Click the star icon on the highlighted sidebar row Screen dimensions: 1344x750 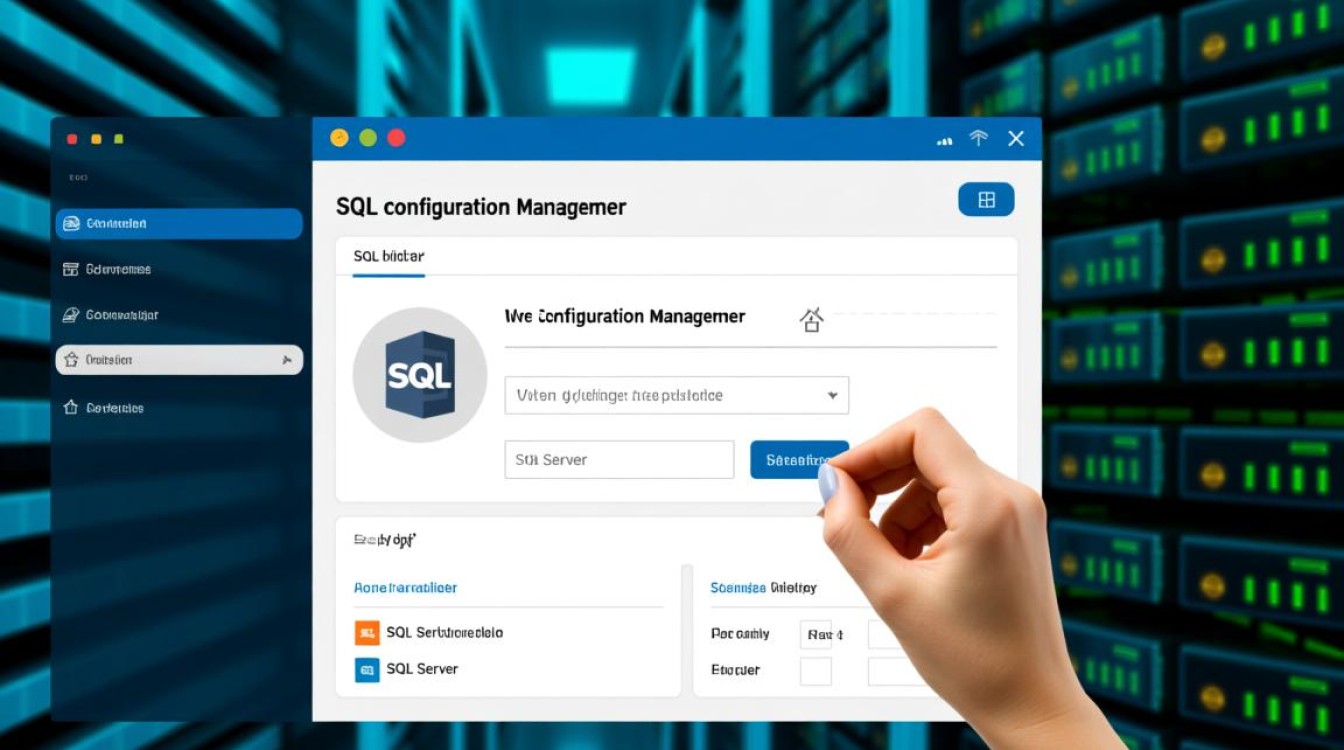coord(71,359)
